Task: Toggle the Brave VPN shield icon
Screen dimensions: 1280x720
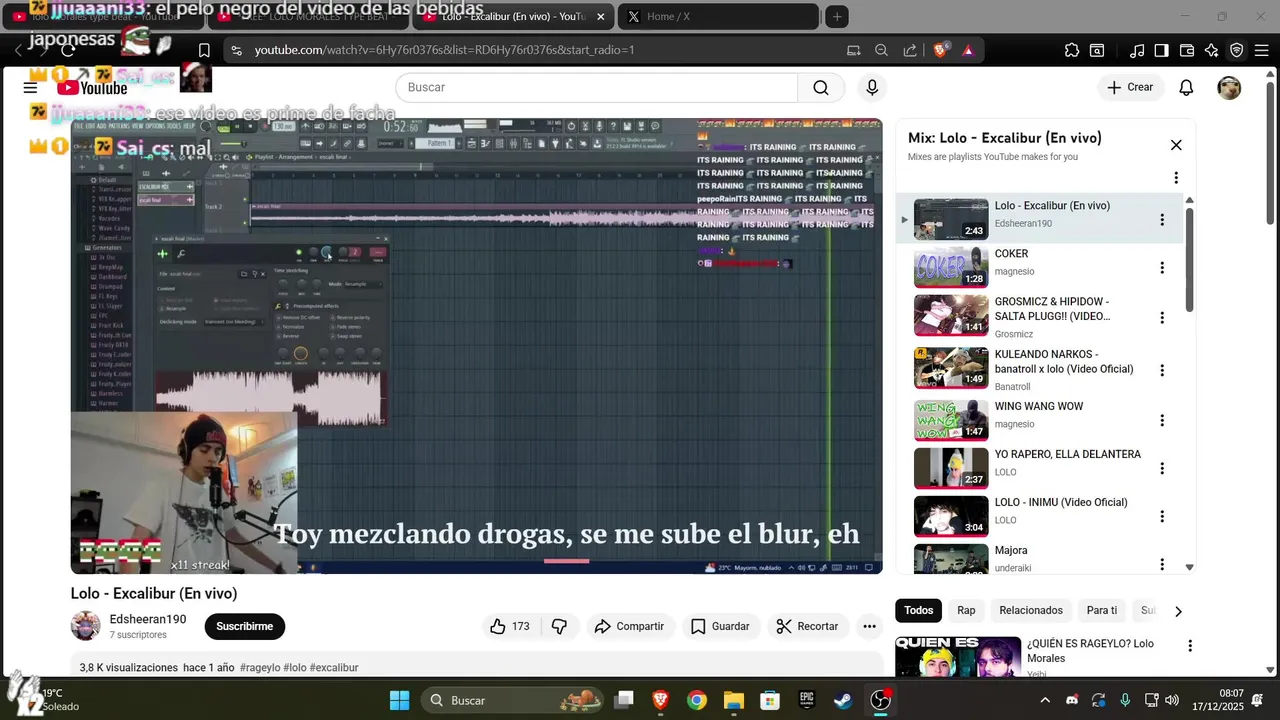Action: pos(1237,50)
